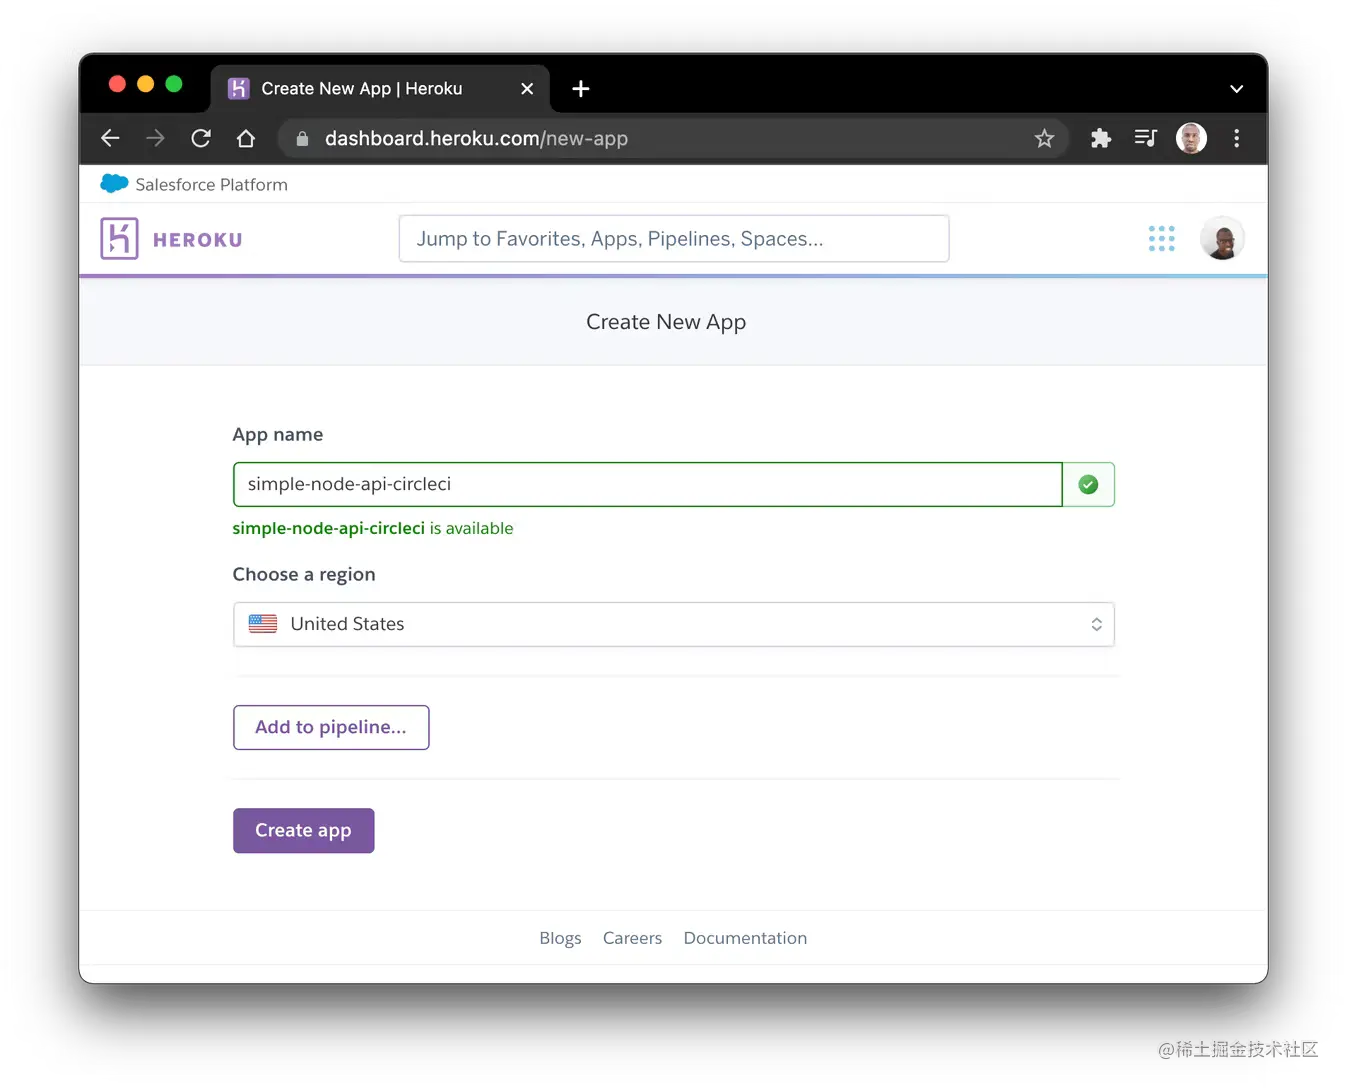
Task: Open the Heroku apps grid icon
Action: tap(1161, 238)
